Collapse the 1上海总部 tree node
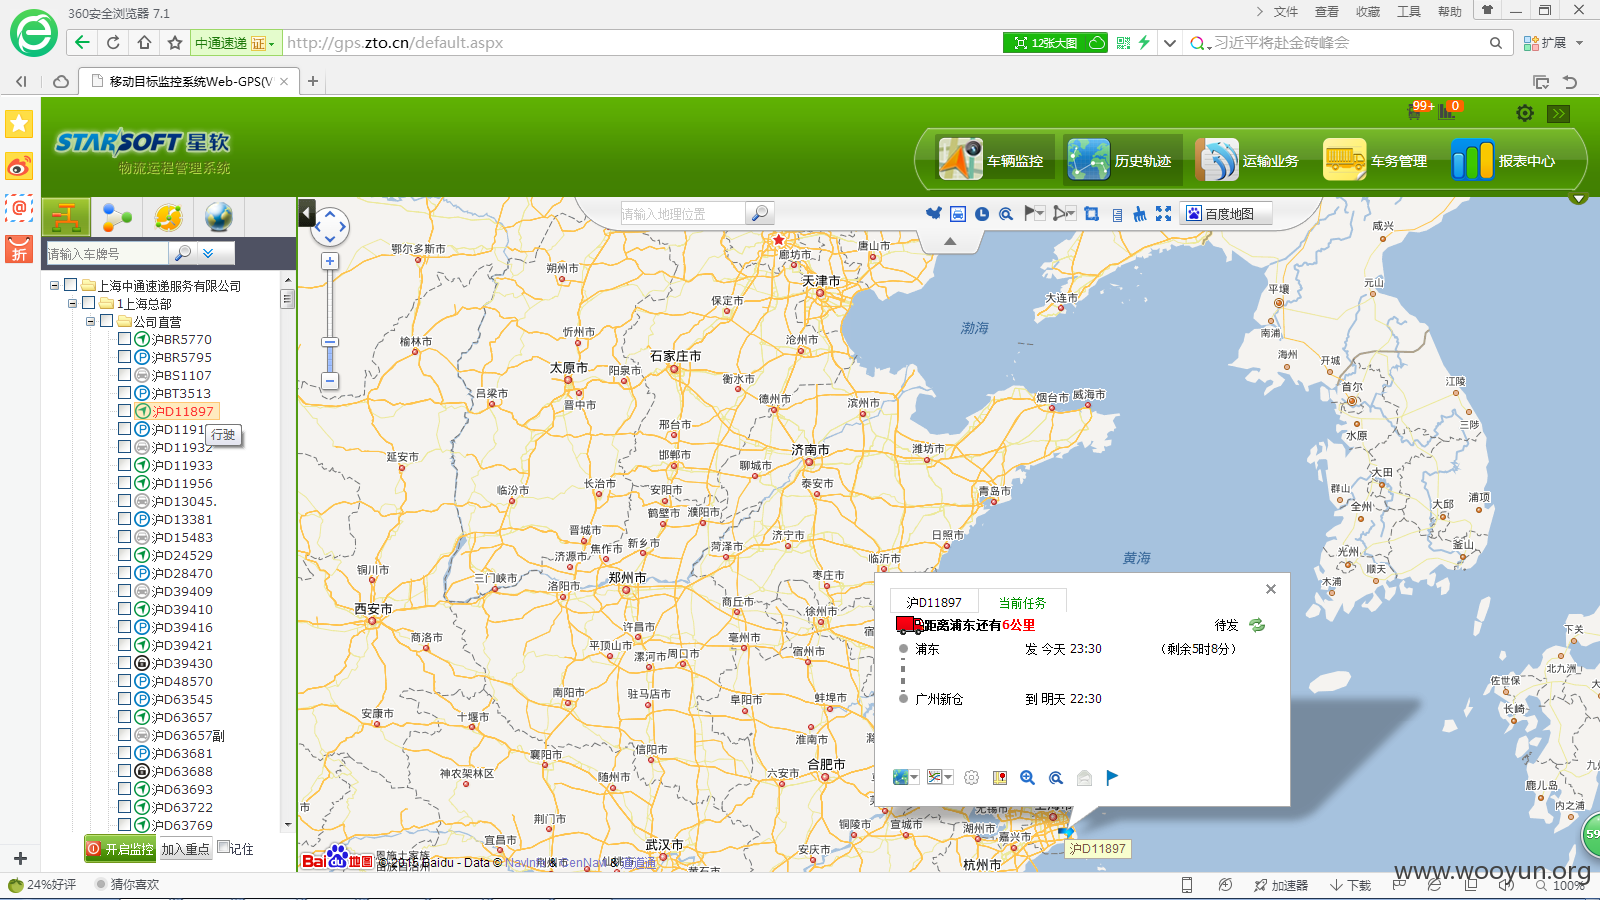Image resolution: width=1600 pixels, height=900 pixels. [x=72, y=303]
